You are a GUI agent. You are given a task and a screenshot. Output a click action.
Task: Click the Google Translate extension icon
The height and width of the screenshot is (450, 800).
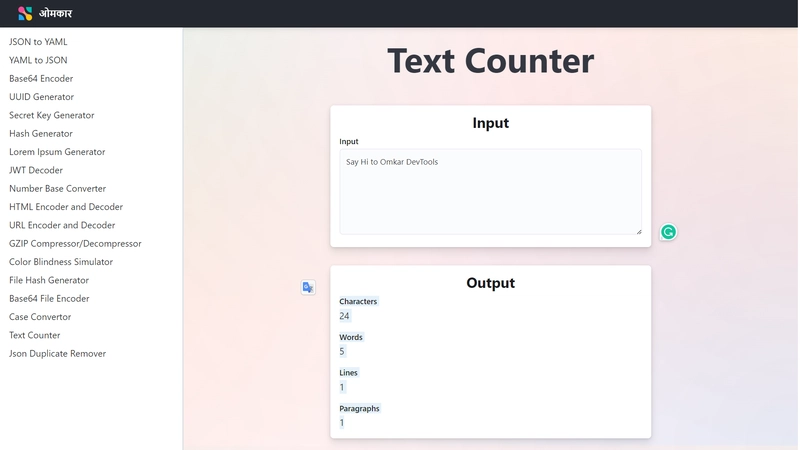(308, 287)
